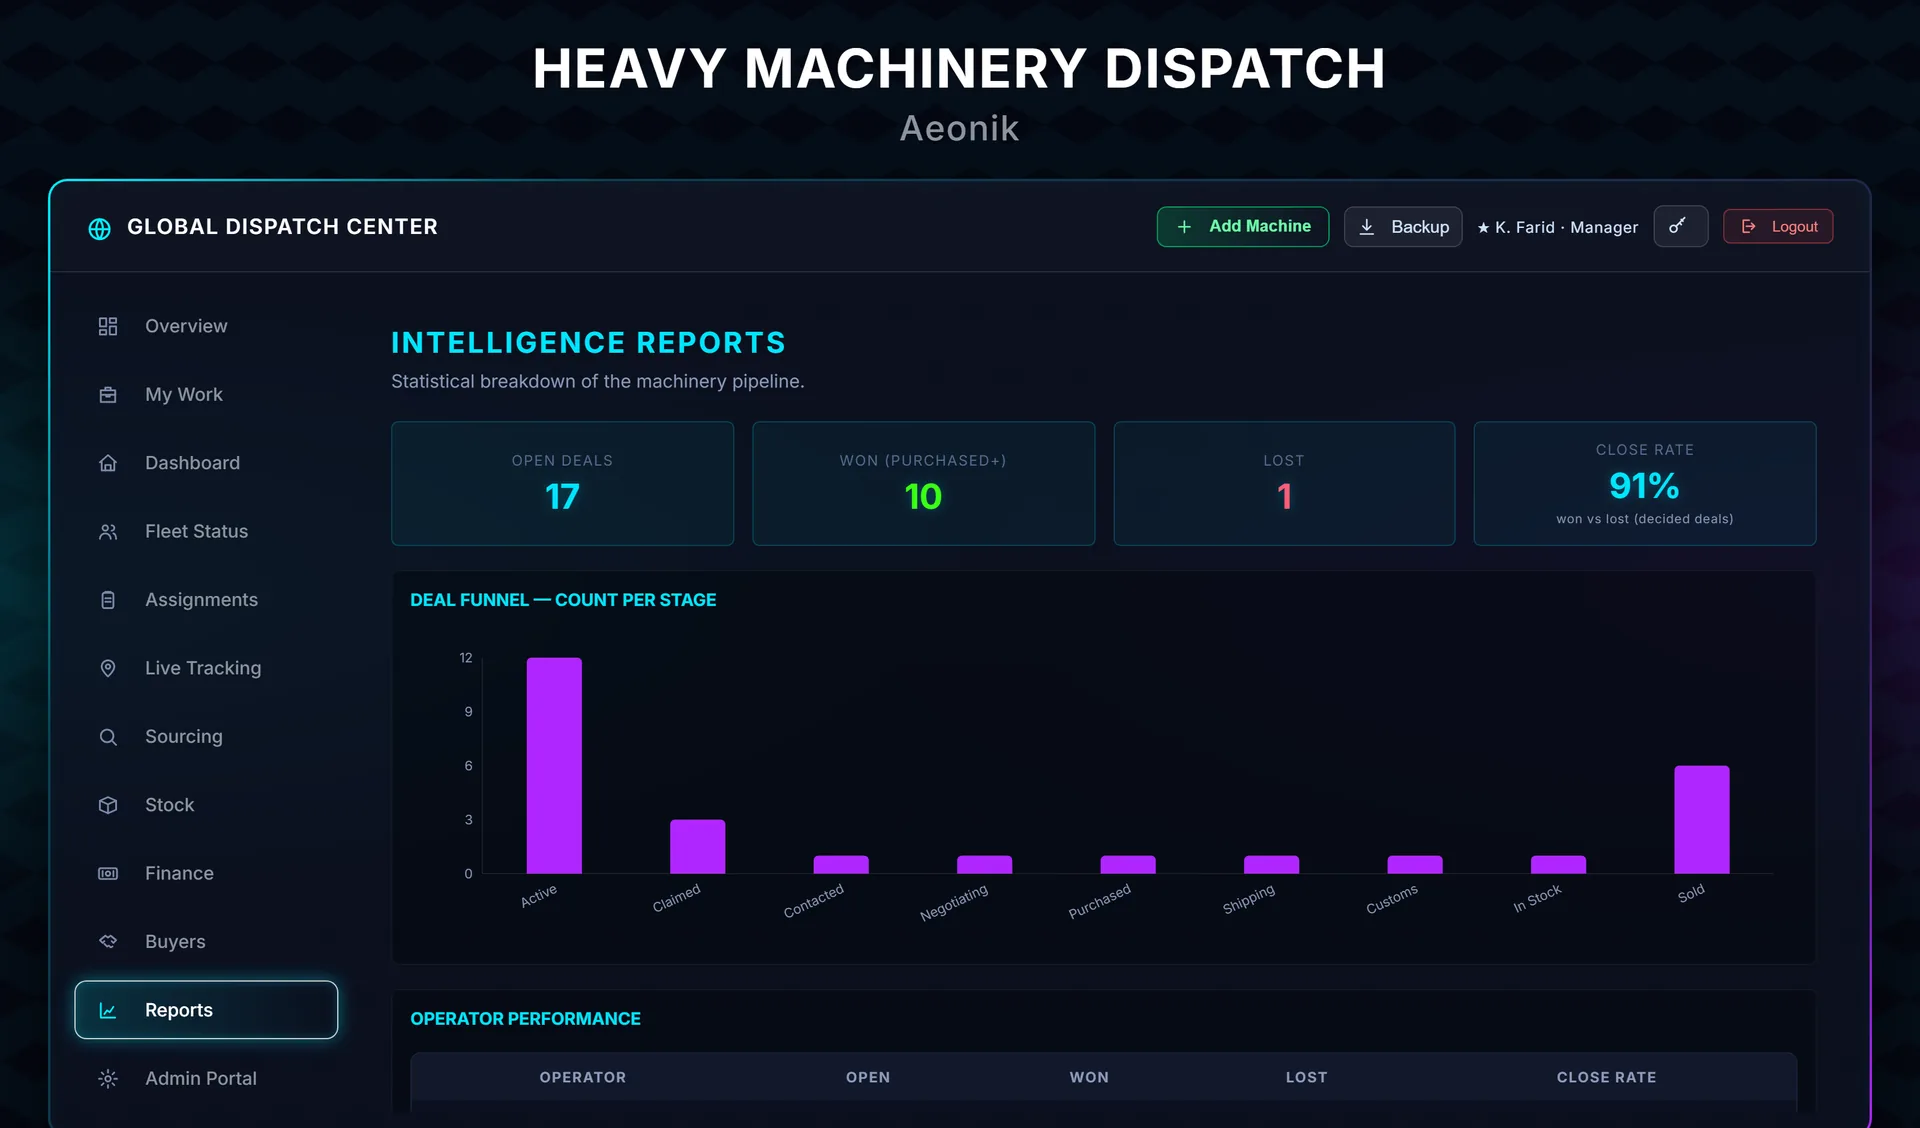Open the Admin Portal
The height and width of the screenshot is (1128, 1920).
coord(206,1078)
